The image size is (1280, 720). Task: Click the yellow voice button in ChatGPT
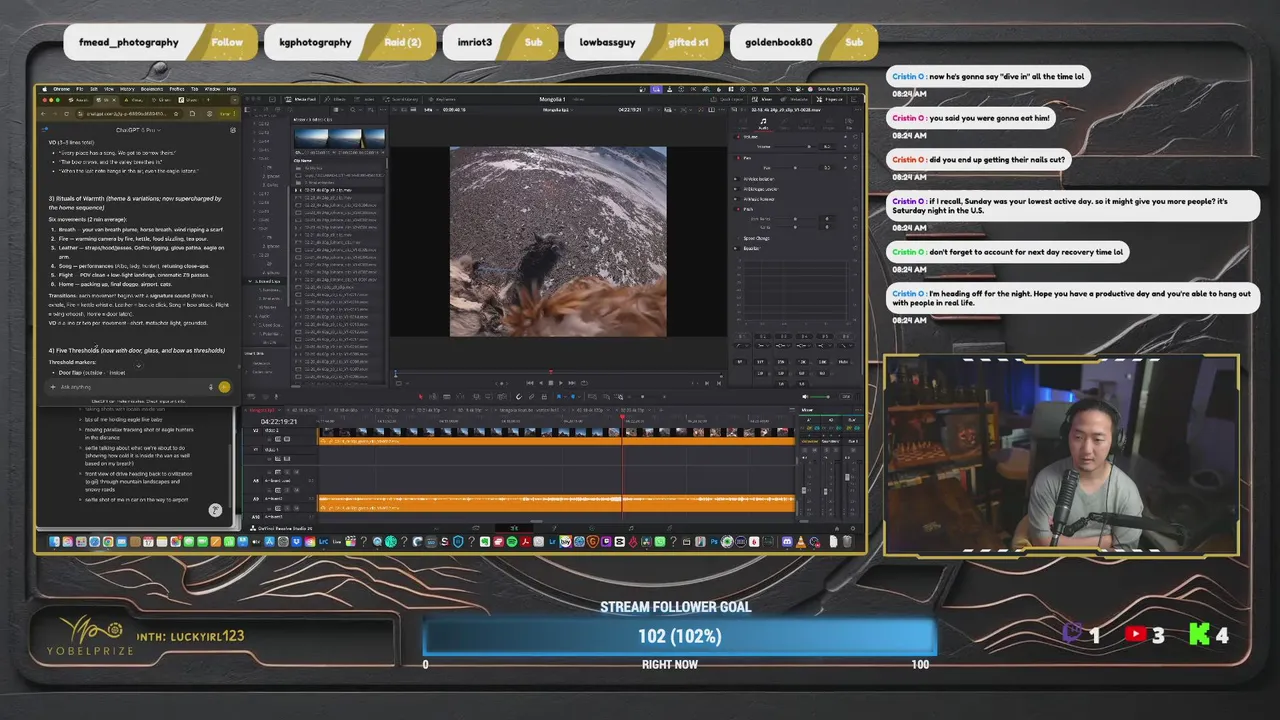224,387
